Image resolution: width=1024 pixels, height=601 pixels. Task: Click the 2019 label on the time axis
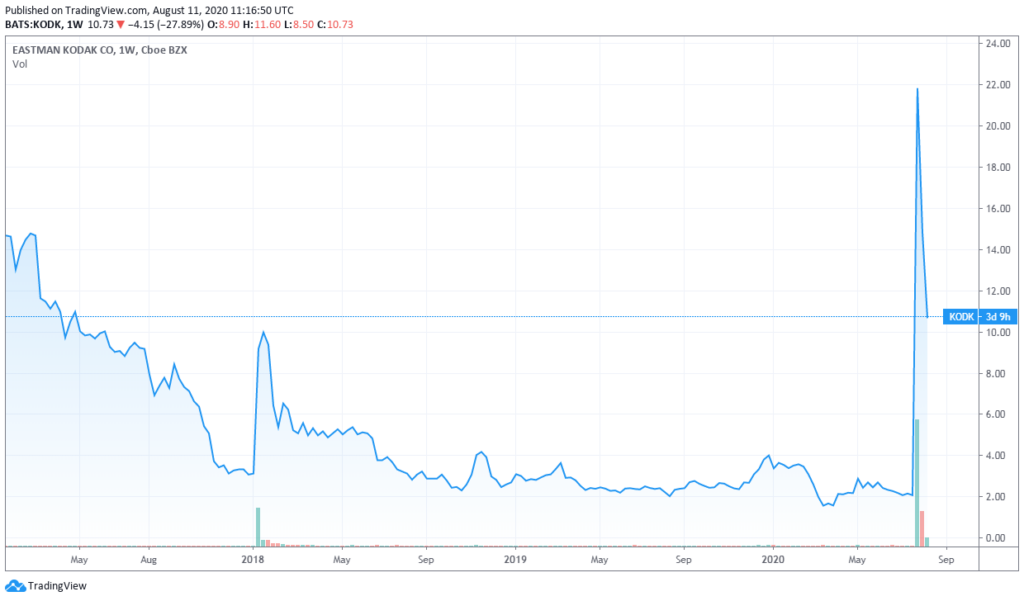tap(515, 560)
